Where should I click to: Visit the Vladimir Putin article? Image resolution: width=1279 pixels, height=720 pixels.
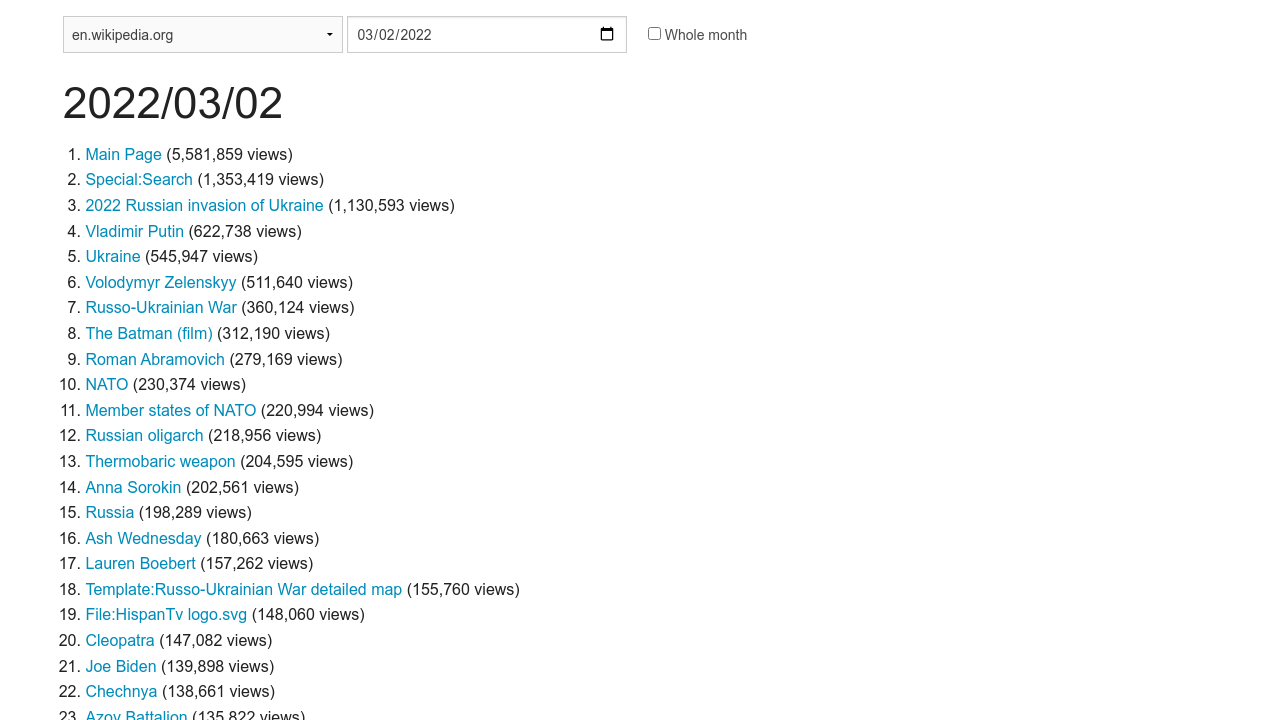pos(134,231)
